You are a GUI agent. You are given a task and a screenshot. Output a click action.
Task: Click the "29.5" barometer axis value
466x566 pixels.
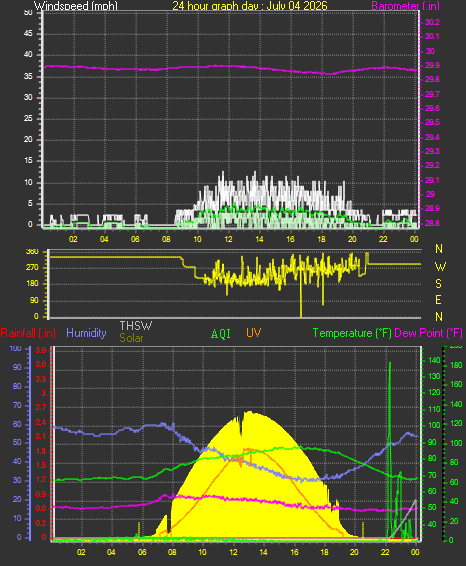(x=432, y=122)
